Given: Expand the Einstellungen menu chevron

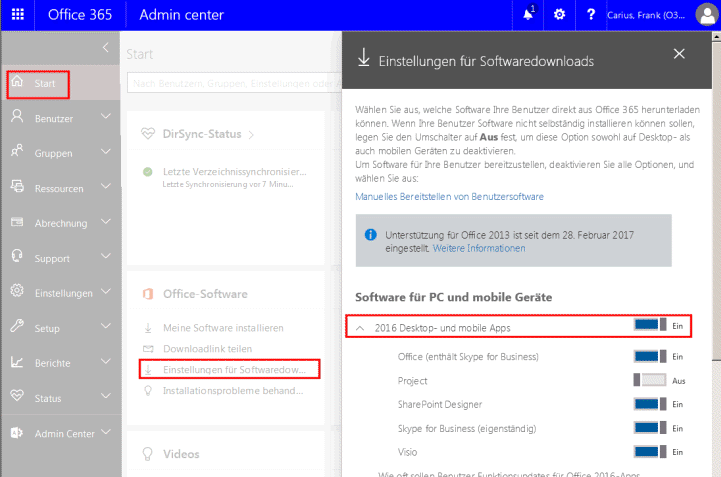Looking at the screenshot, I should [x=106, y=291].
